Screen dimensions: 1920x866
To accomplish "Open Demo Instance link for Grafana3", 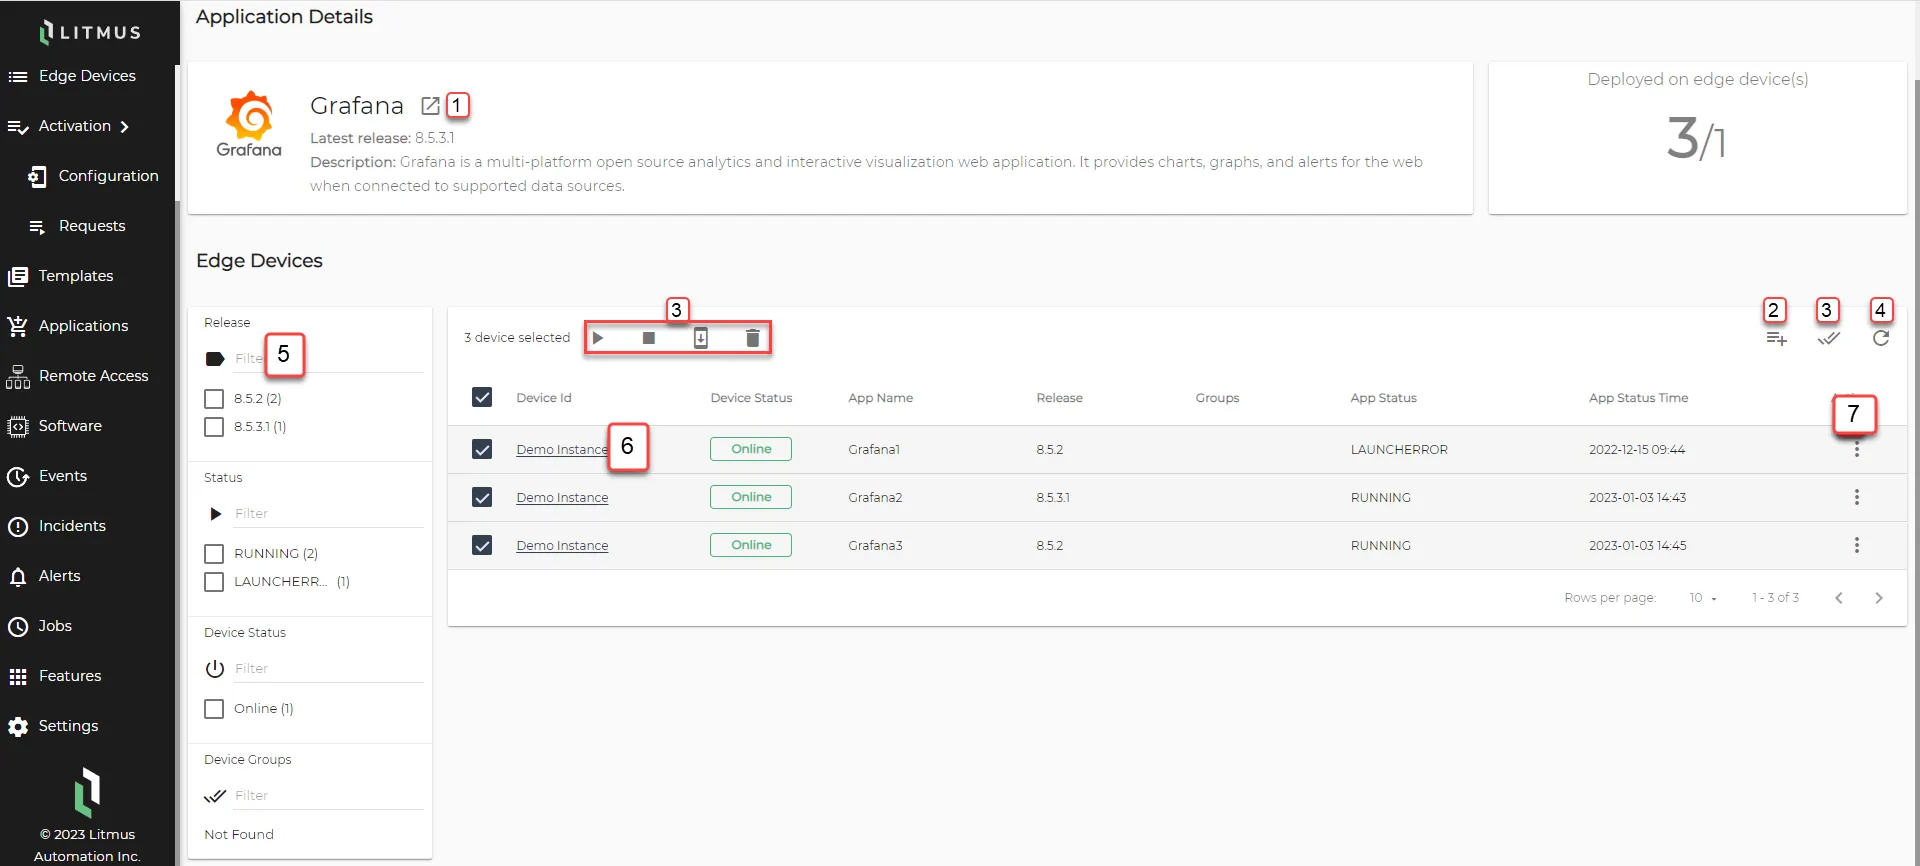I will (x=562, y=546).
